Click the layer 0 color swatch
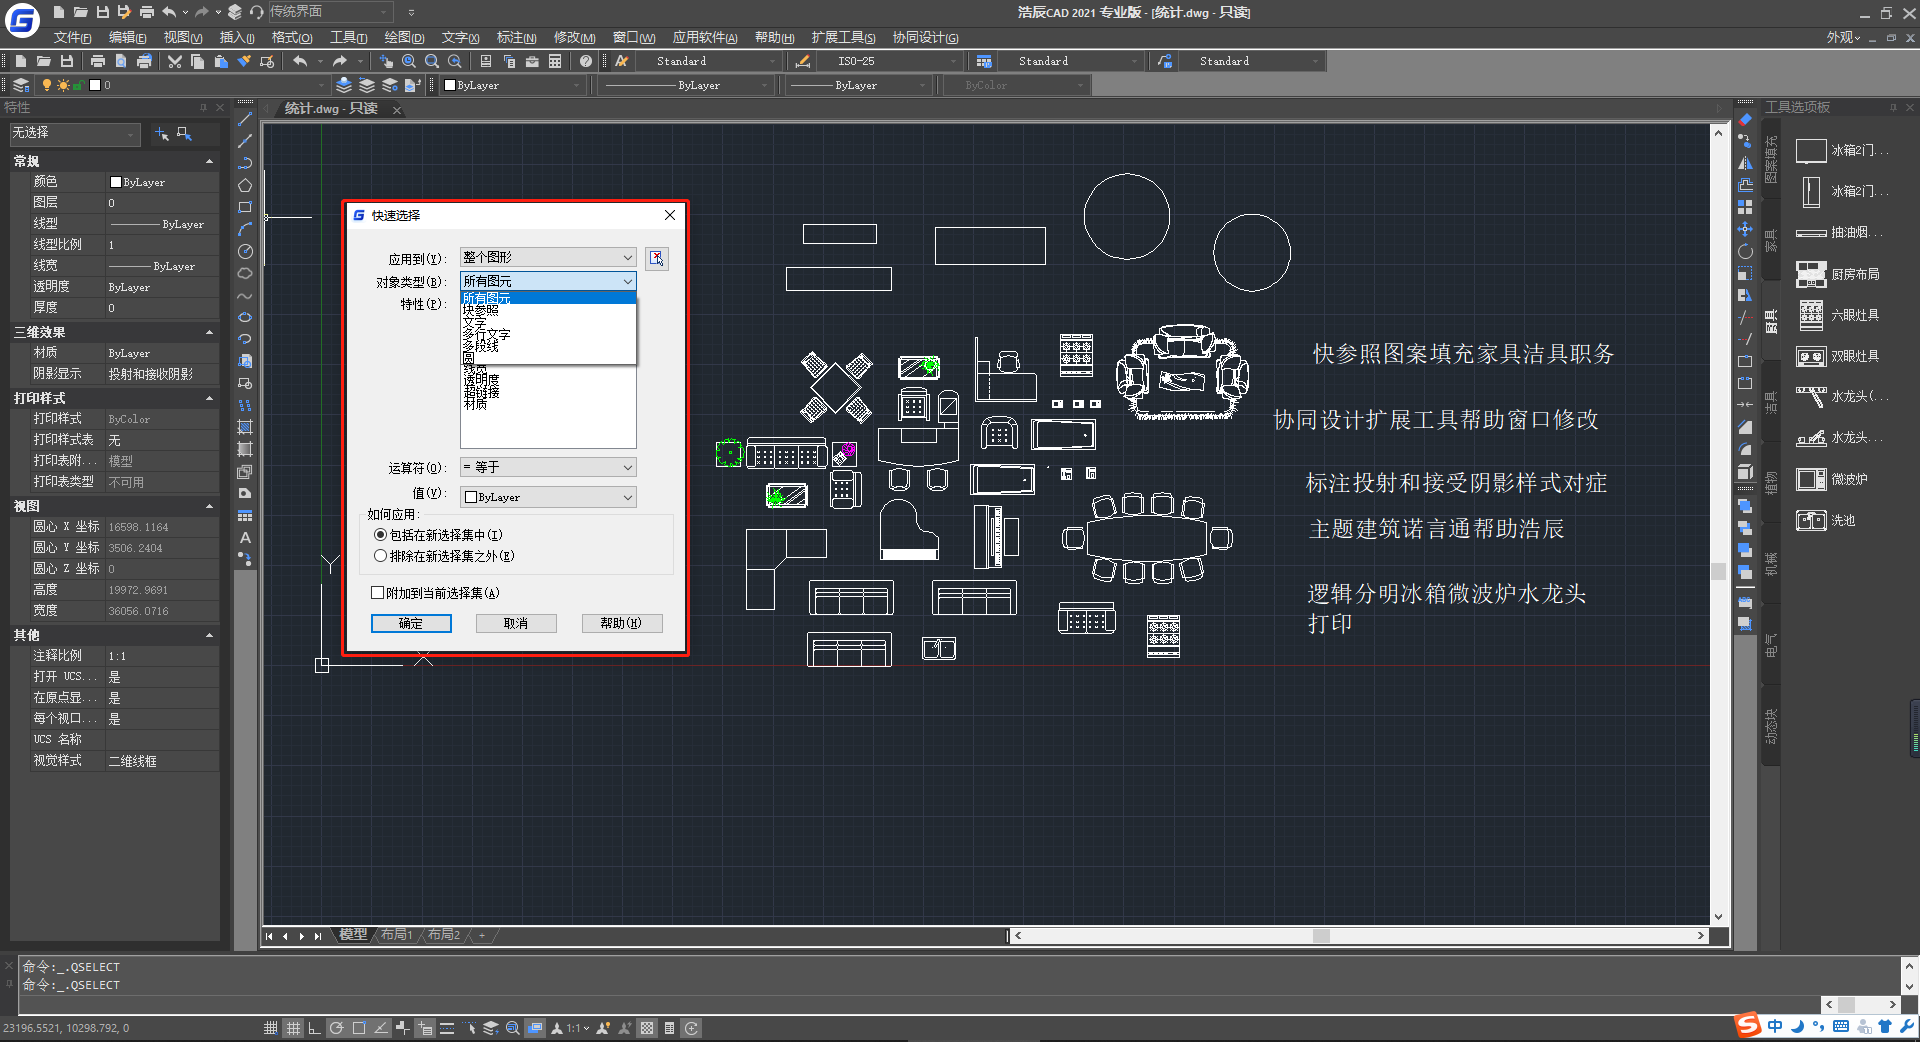The height and width of the screenshot is (1042, 1920). 95,86
